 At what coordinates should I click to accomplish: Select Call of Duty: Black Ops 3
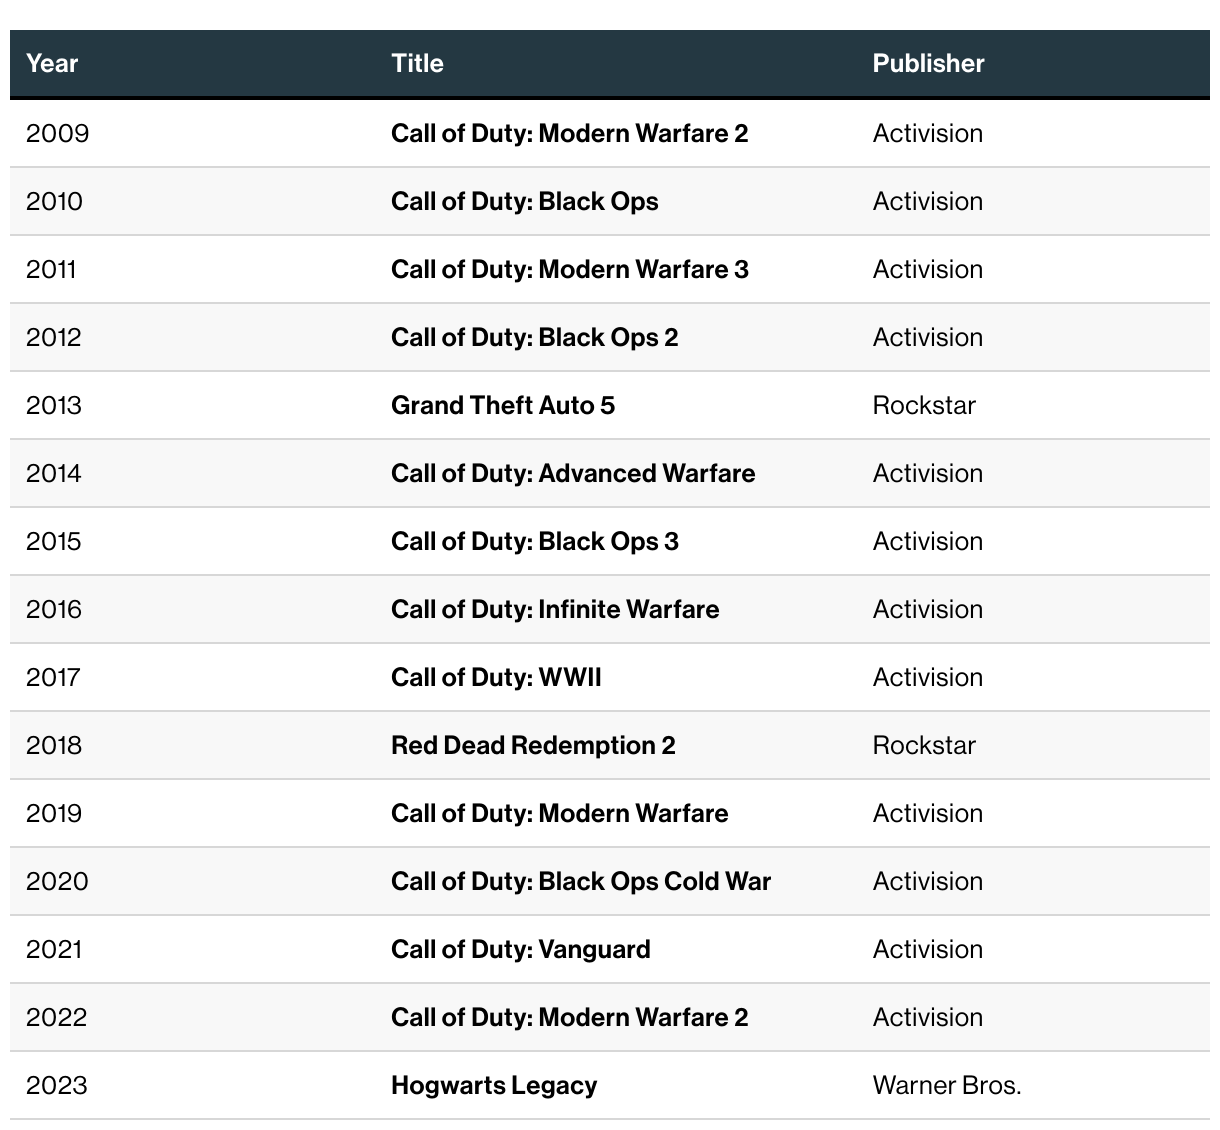point(534,541)
